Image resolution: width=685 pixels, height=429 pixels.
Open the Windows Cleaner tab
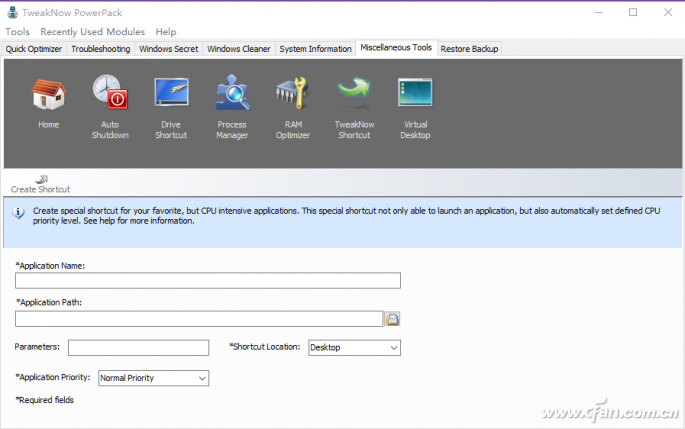coord(239,48)
